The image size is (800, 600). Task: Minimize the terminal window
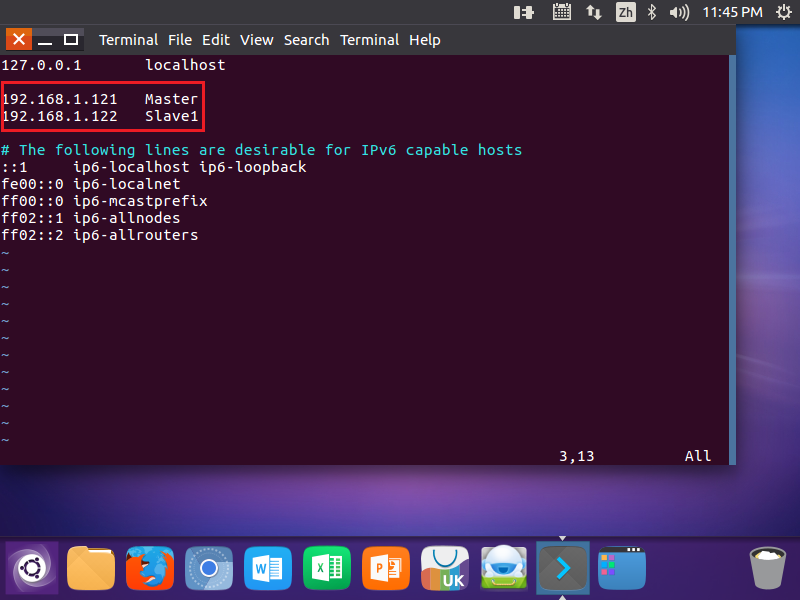point(45,40)
